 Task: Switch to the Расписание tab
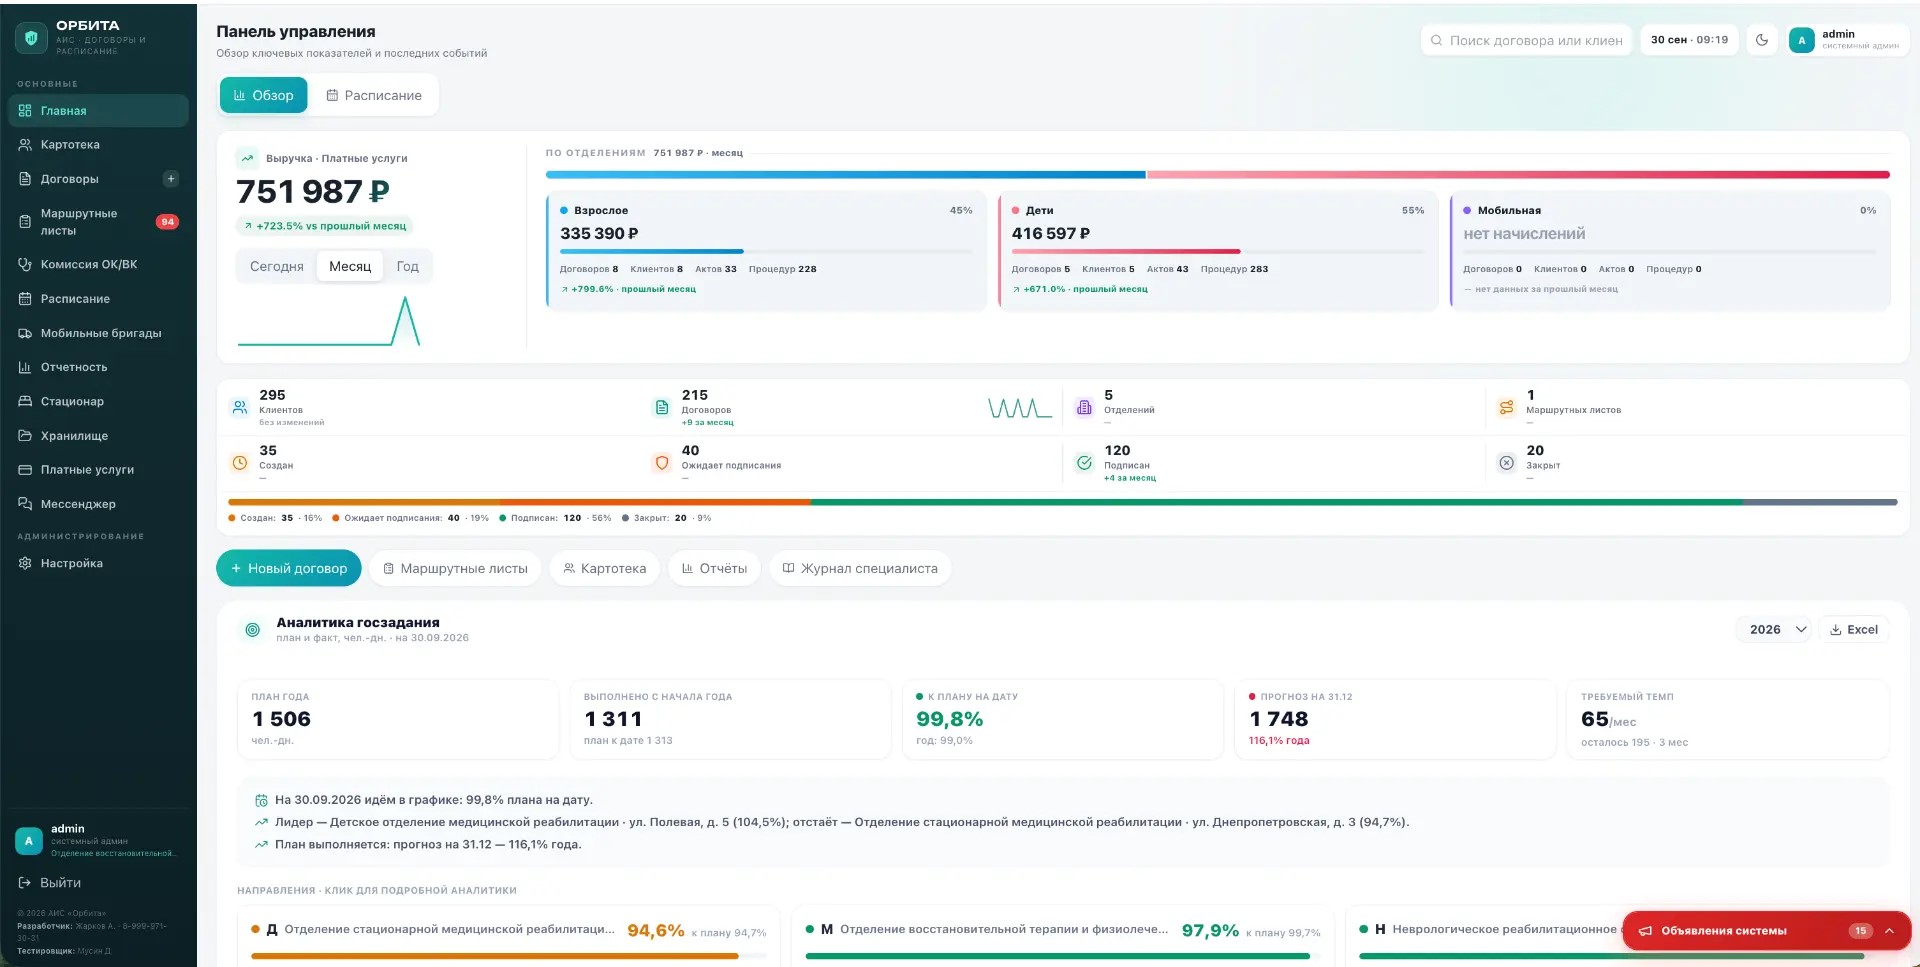tap(374, 95)
